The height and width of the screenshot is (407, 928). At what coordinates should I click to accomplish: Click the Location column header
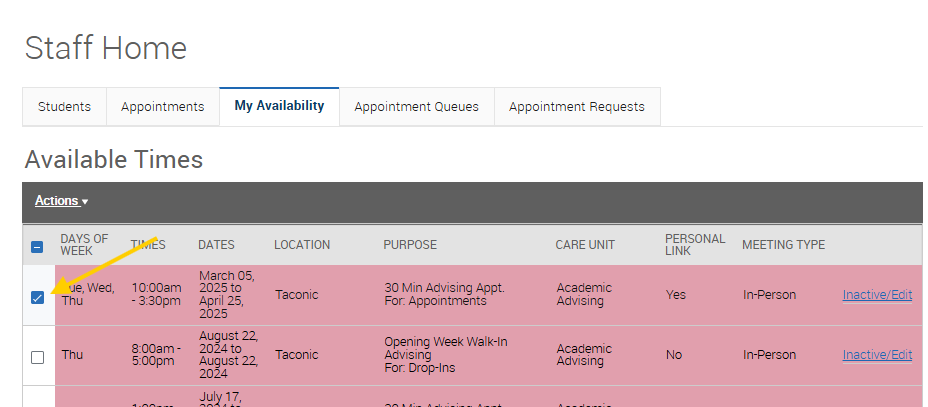click(302, 245)
